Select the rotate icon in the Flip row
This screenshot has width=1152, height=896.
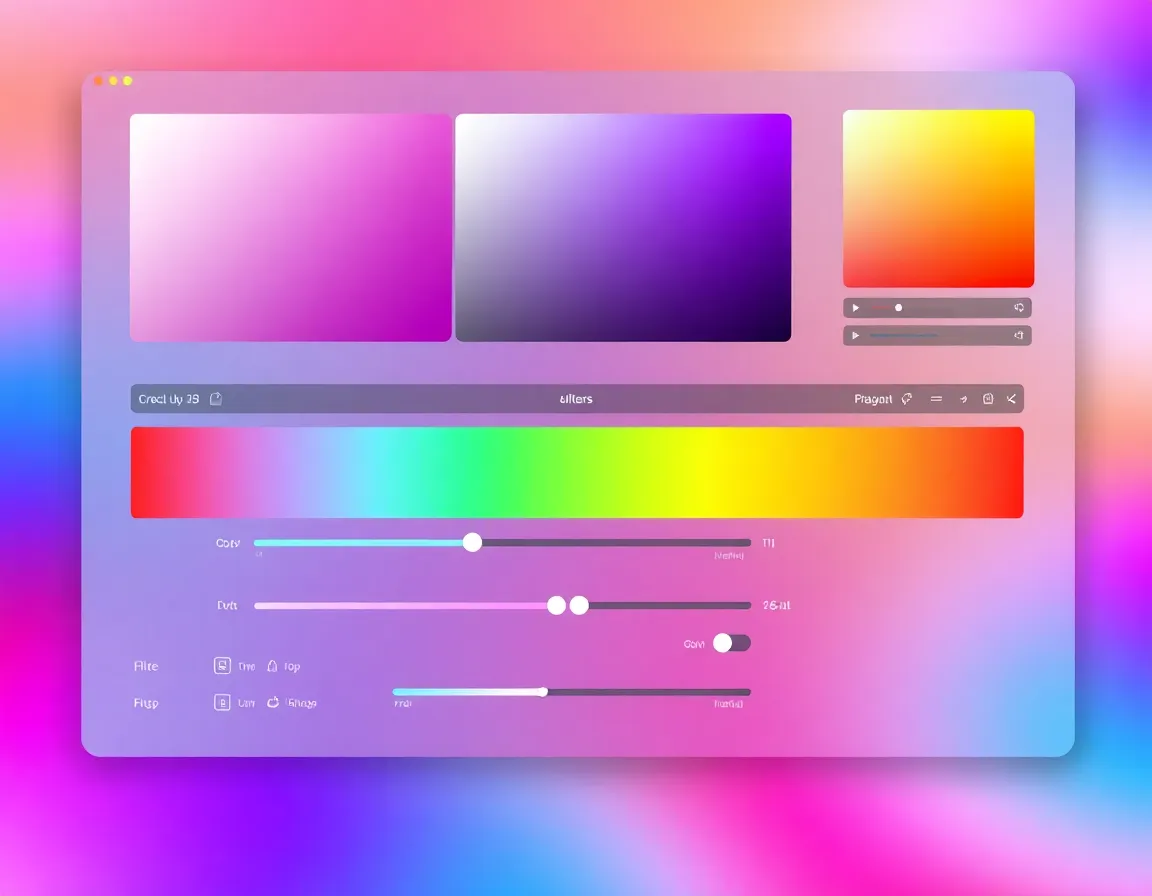pyautogui.click(x=272, y=702)
